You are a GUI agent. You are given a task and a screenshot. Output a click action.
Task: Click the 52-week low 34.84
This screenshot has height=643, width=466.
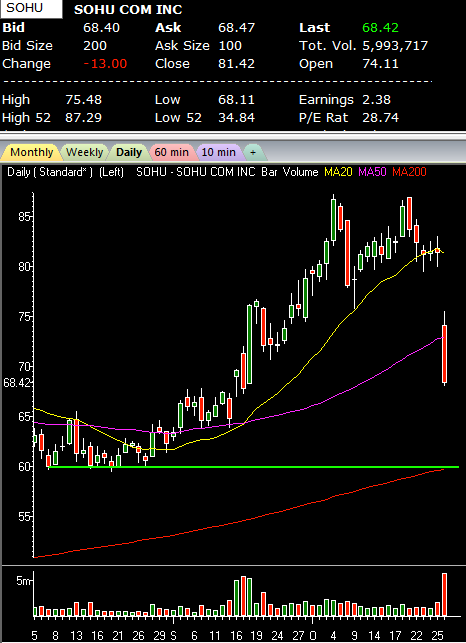[236, 118]
